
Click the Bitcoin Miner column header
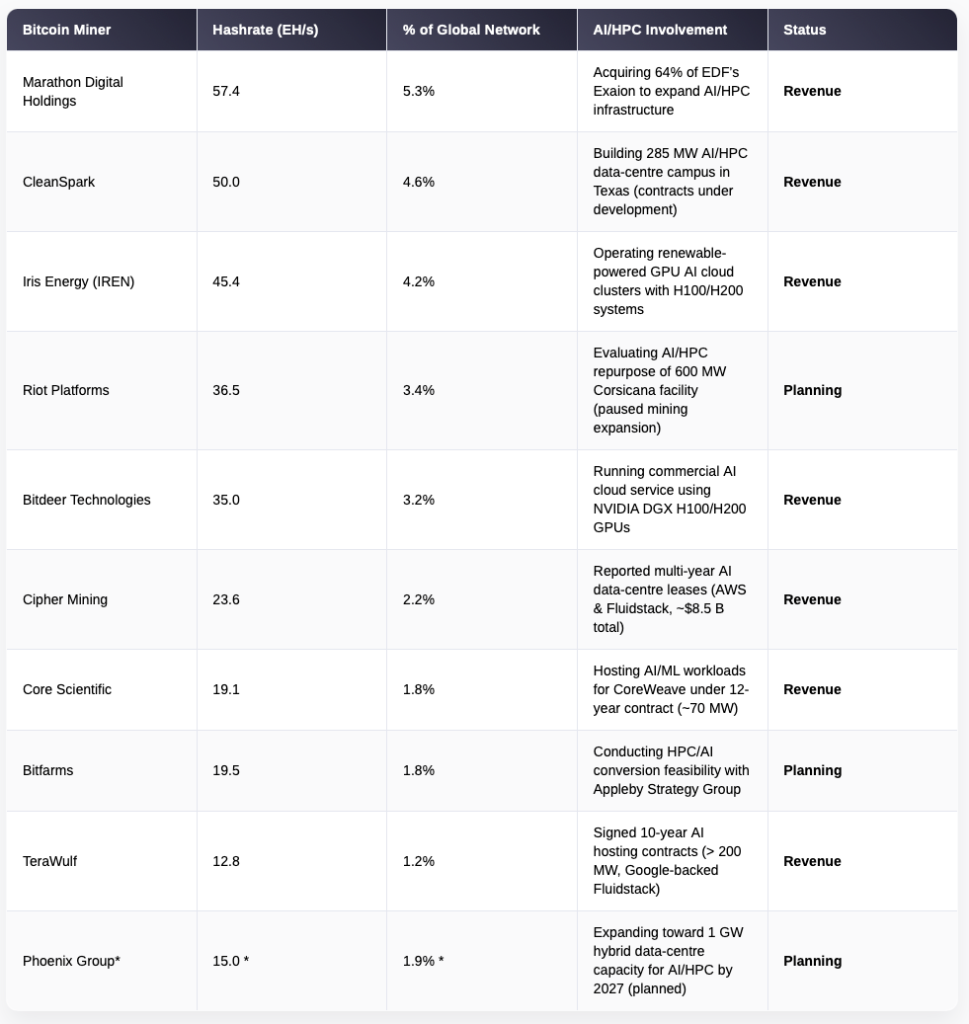pos(66,30)
